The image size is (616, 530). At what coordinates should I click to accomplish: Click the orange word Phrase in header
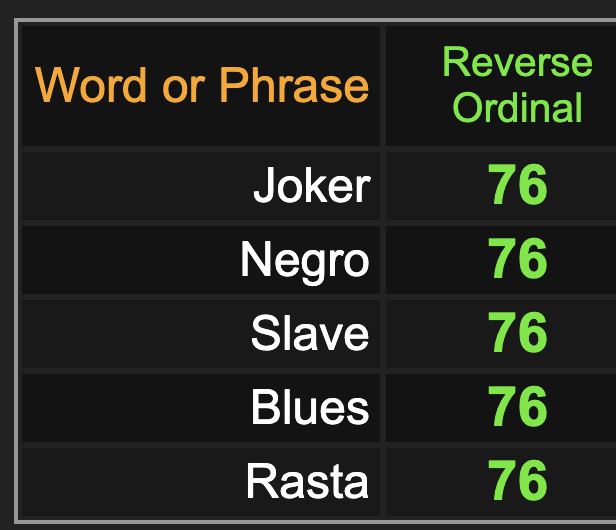tap(294, 84)
